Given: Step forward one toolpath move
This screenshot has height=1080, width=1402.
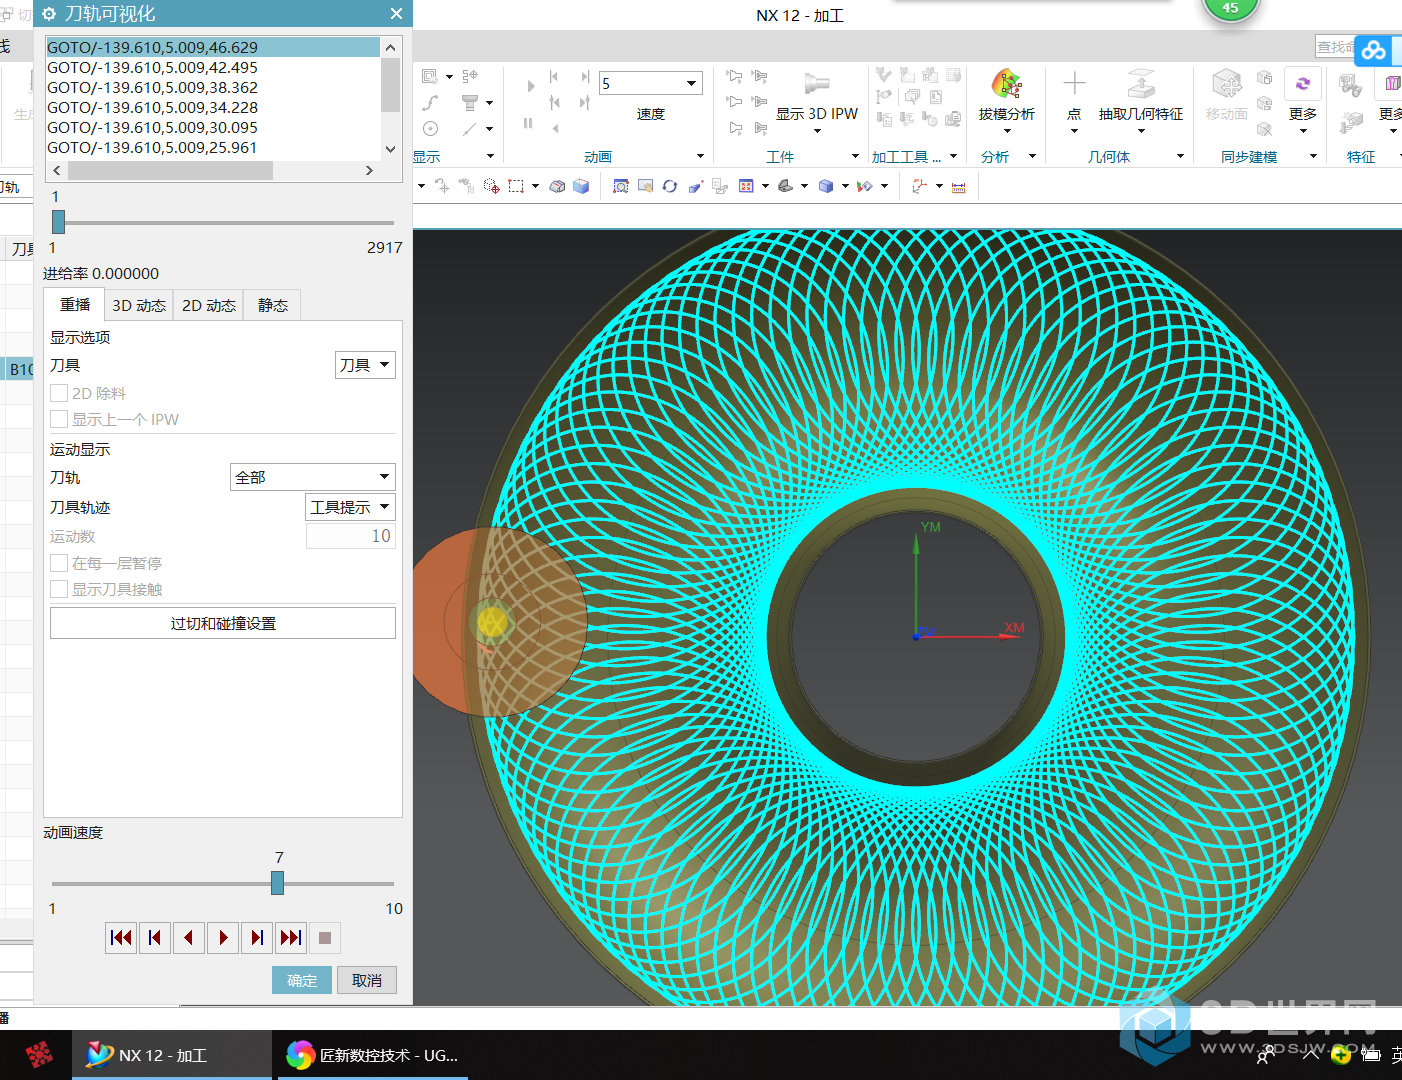Looking at the screenshot, I should (257, 937).
